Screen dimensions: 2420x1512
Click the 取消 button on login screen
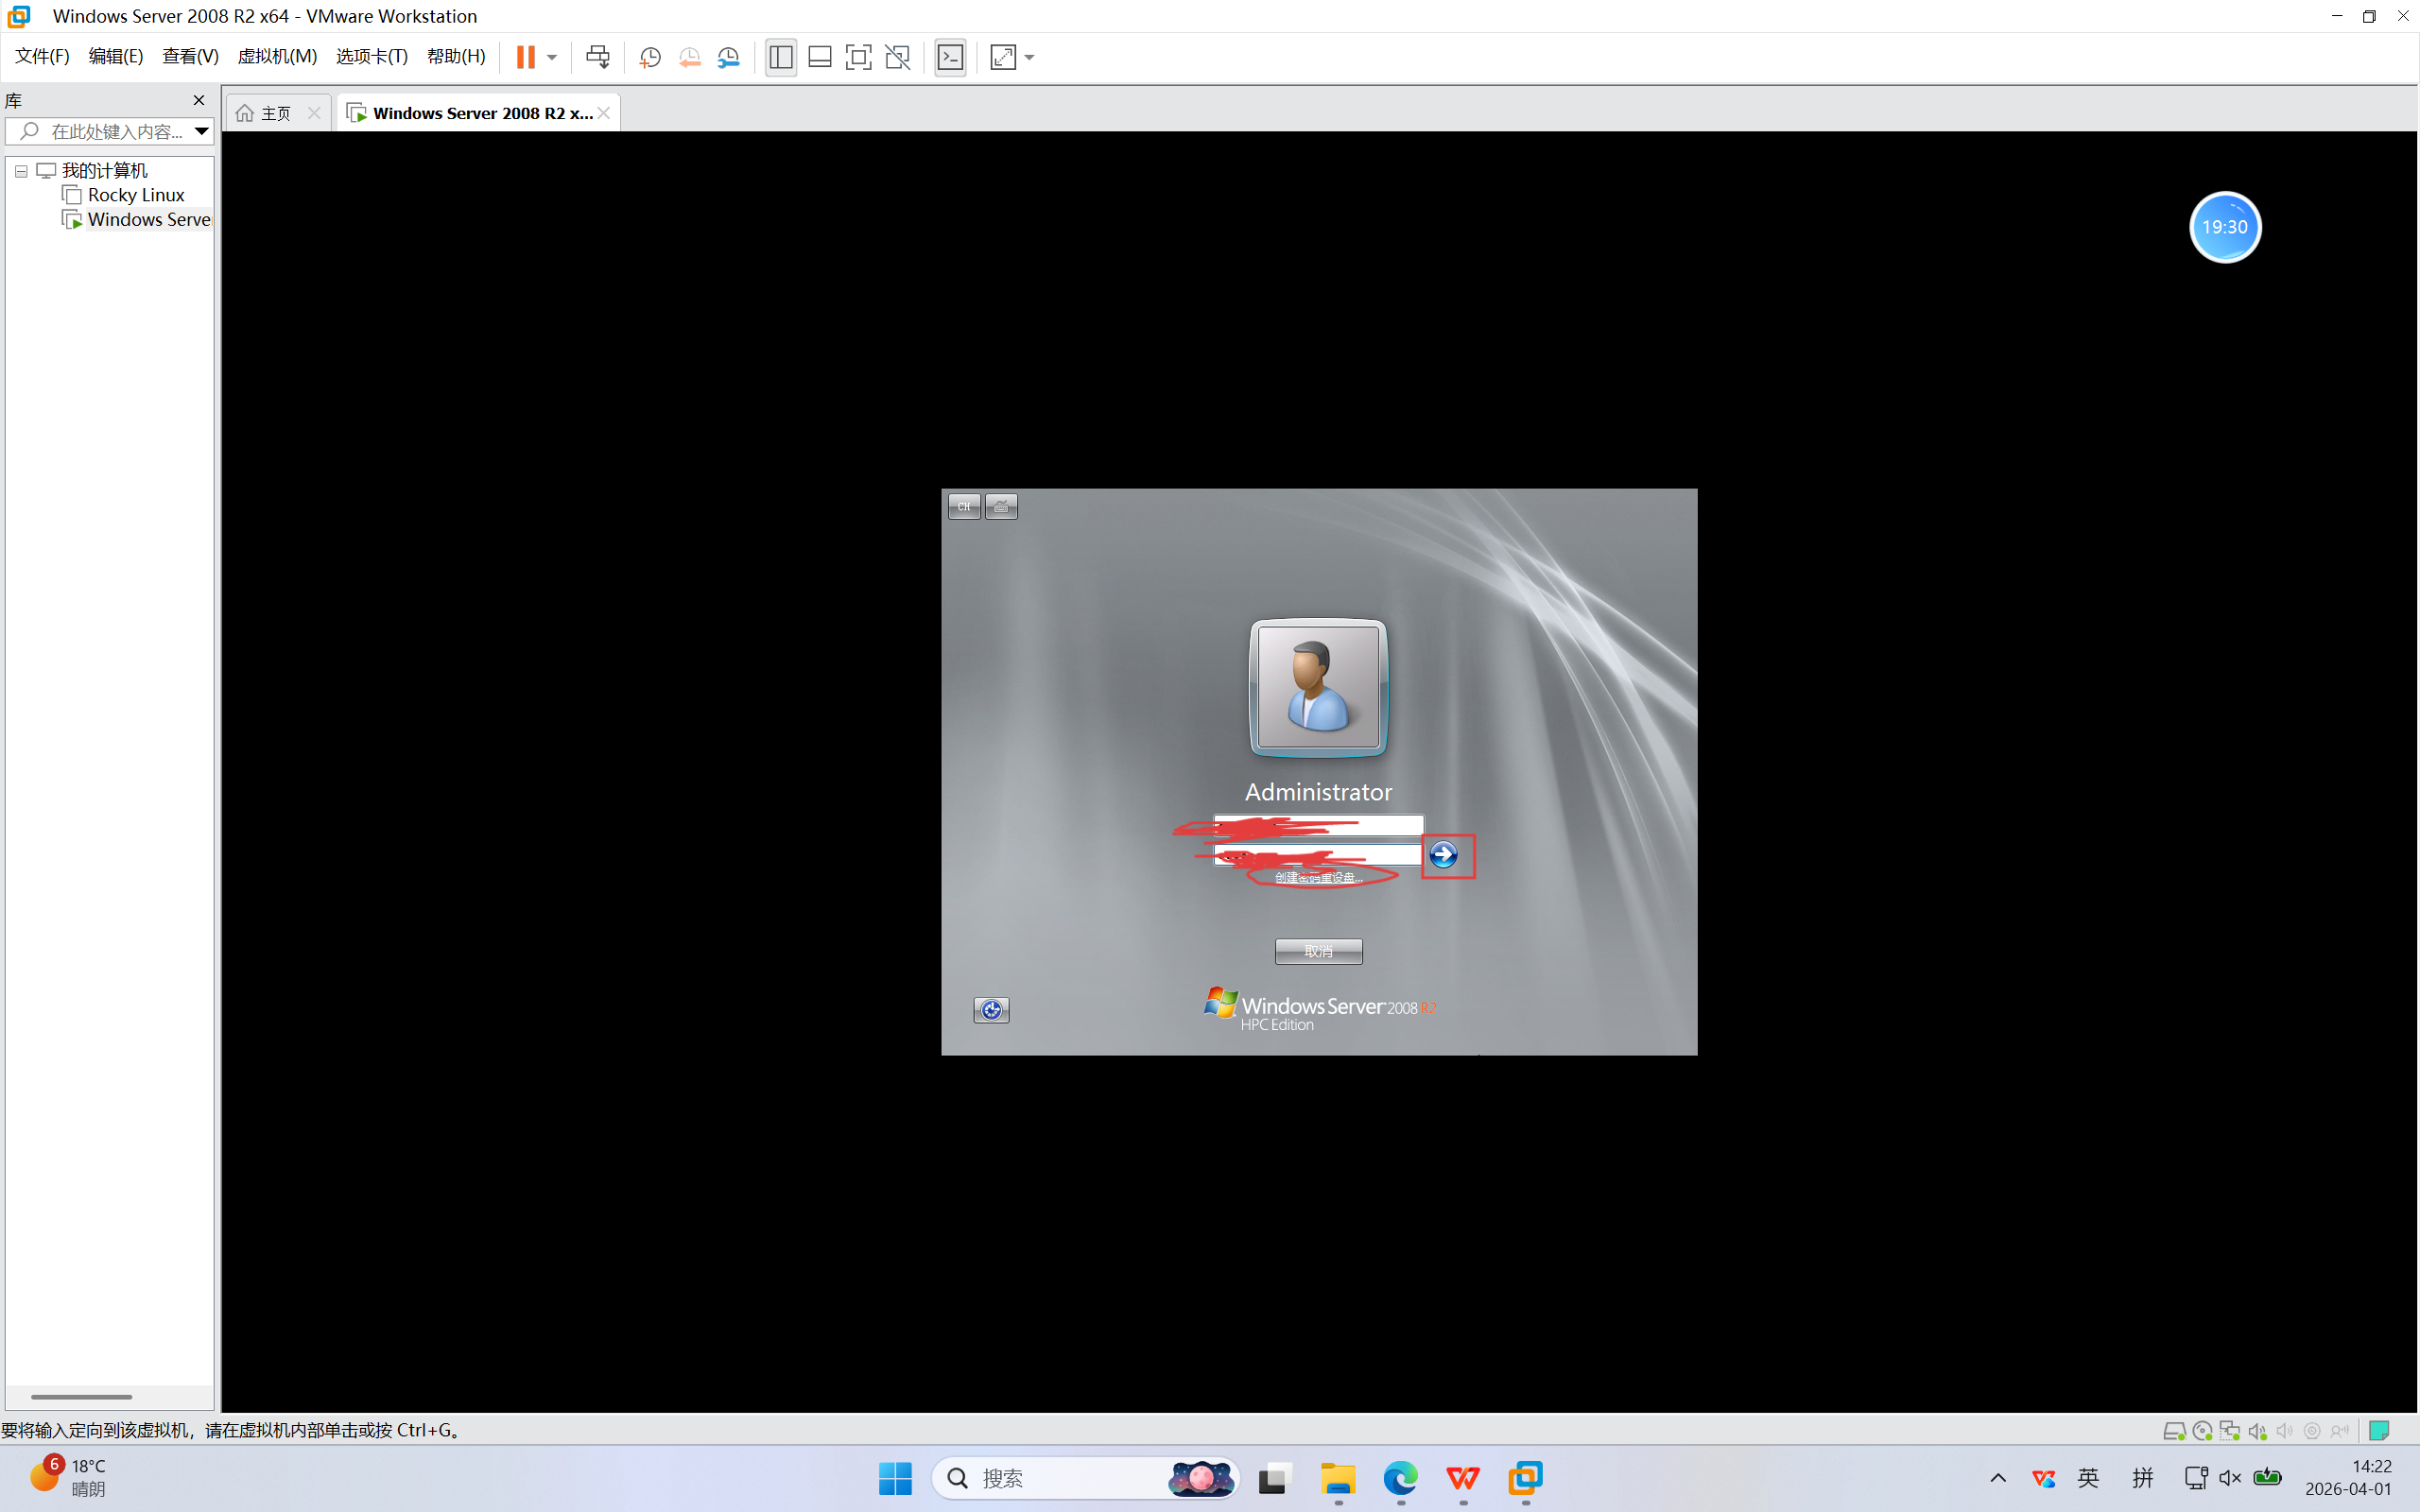(x=1318, y=951)
